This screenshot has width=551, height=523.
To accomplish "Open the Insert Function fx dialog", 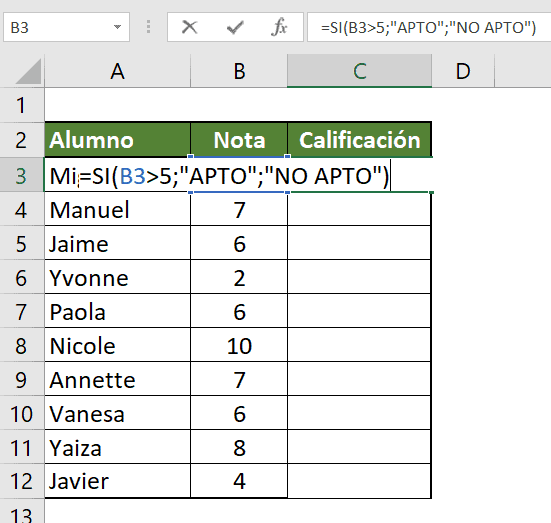I will click(x=279, y=27).
